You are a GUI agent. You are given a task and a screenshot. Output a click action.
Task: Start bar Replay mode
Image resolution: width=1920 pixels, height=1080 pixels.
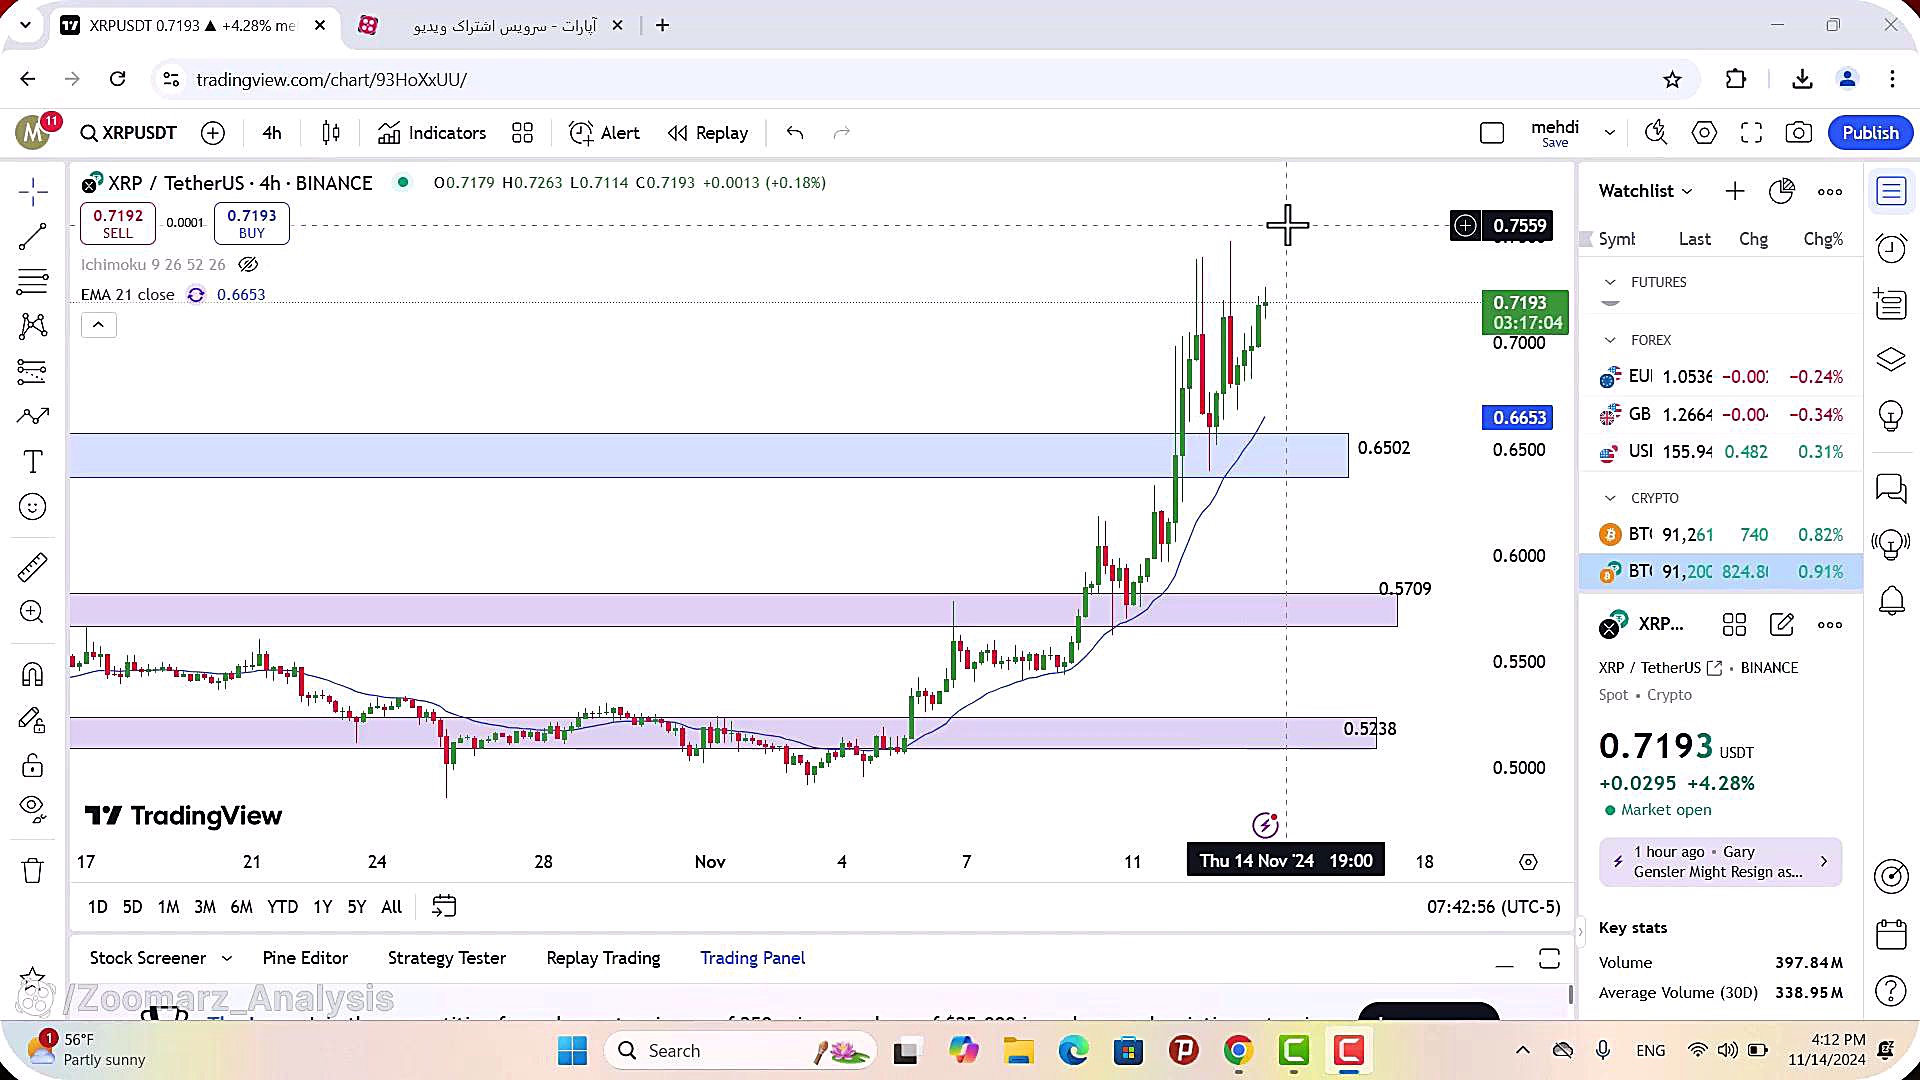pos(708,133)
